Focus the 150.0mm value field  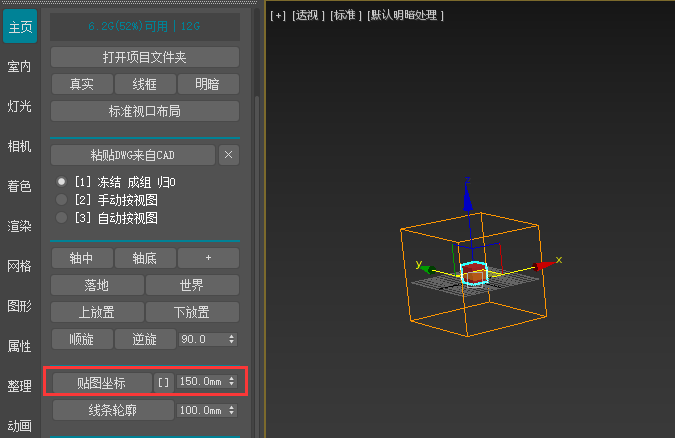(x=201, y=382)
